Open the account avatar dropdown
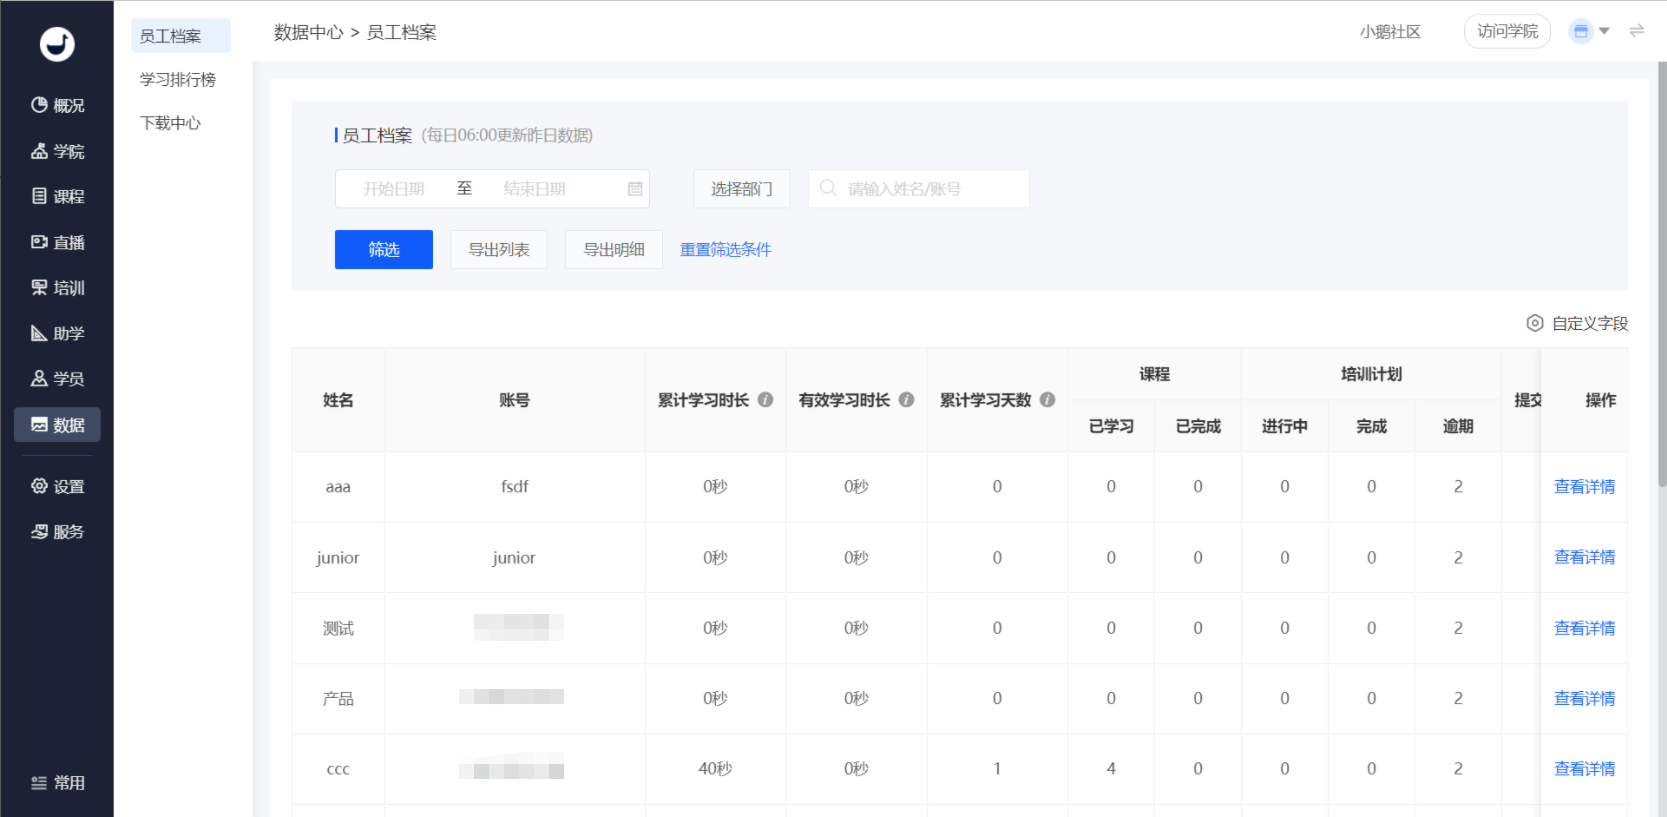 [x=1589, y=31]
